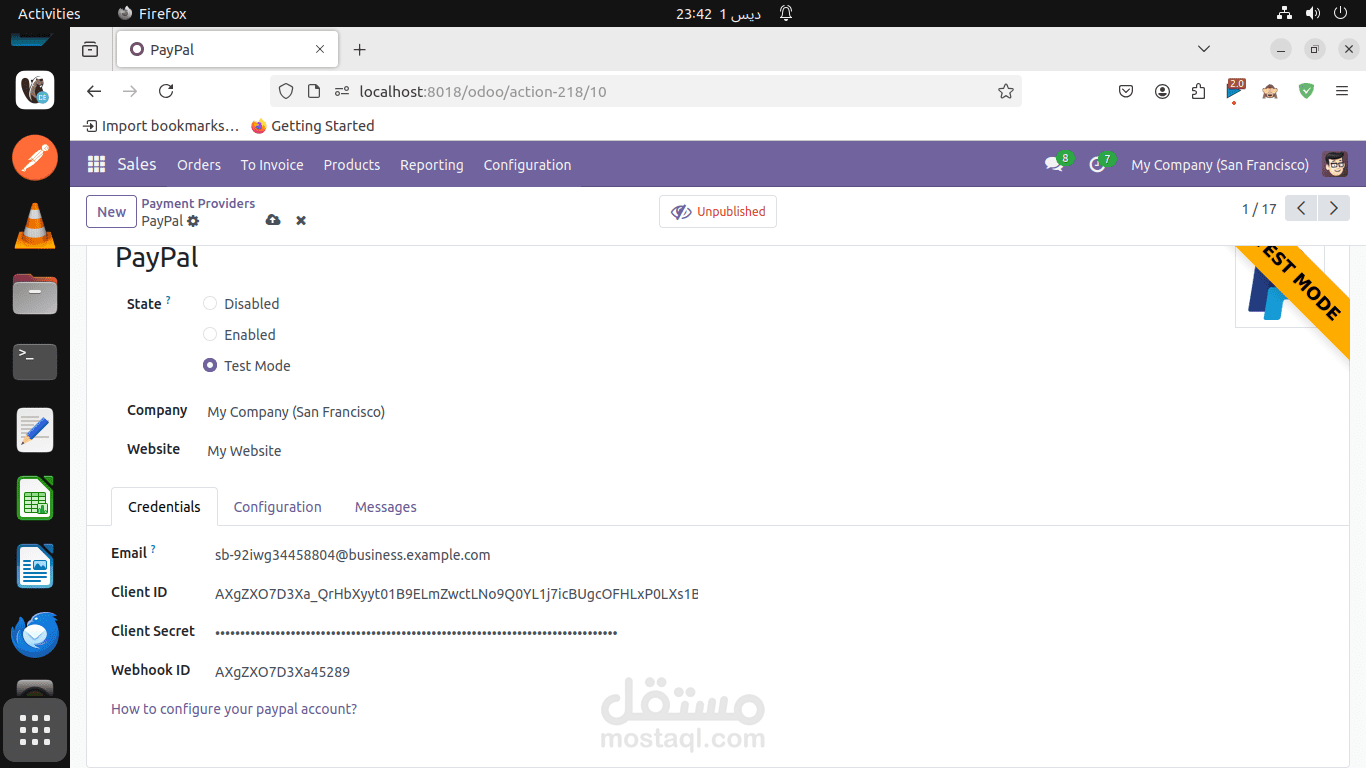
Task: Click the New record button
Action: 111,211
